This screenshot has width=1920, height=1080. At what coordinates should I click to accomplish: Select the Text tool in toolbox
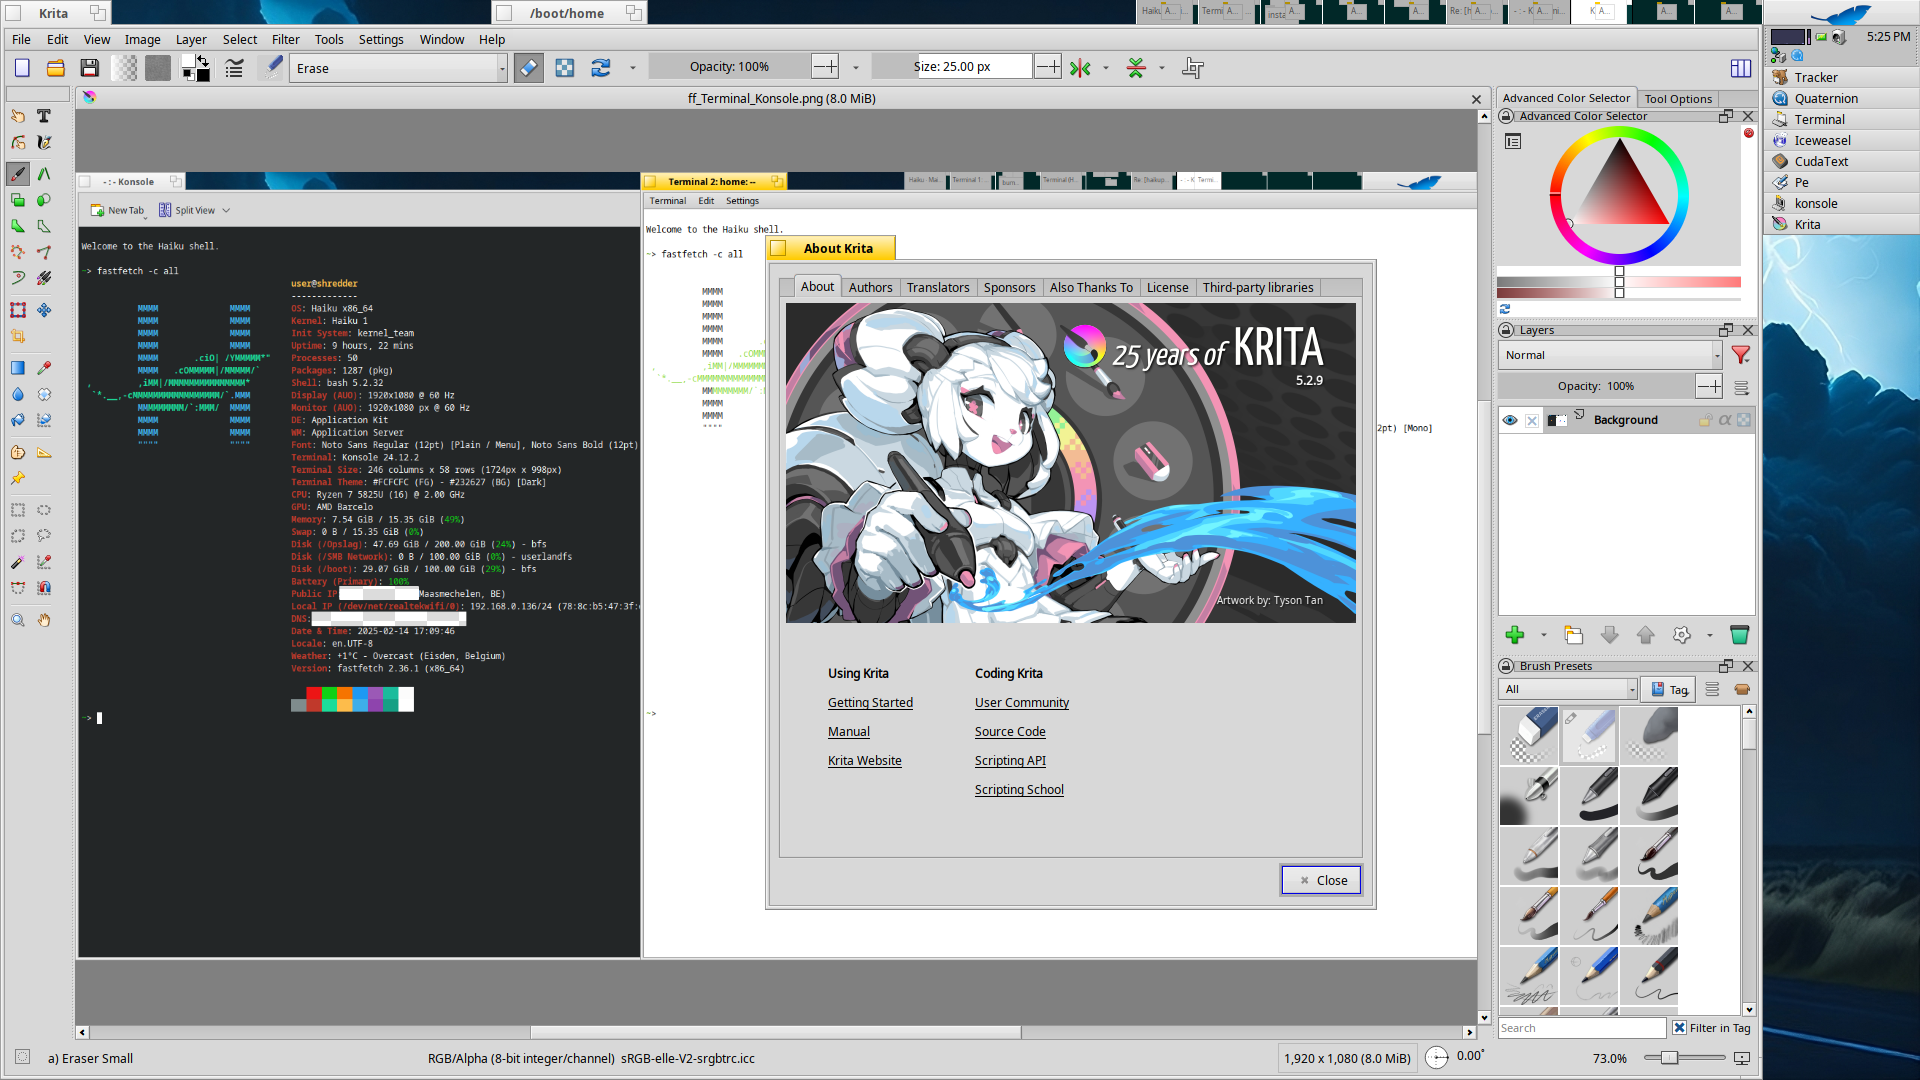click(44, 116)
